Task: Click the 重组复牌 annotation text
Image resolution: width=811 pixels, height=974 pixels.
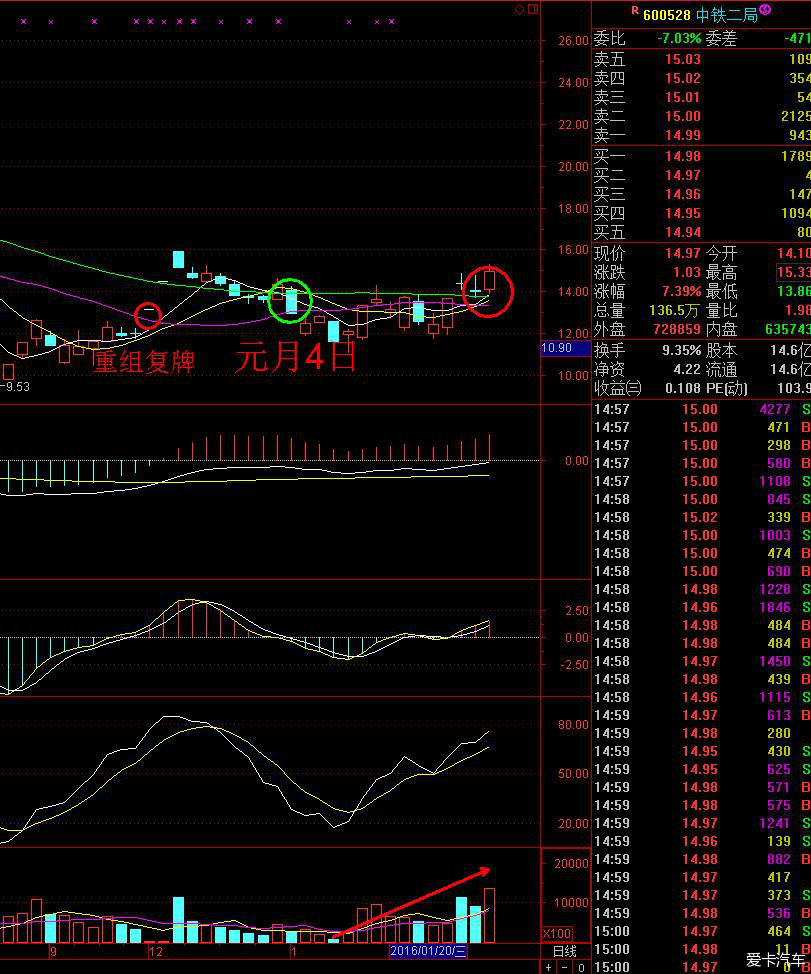Action: point(143,361)
